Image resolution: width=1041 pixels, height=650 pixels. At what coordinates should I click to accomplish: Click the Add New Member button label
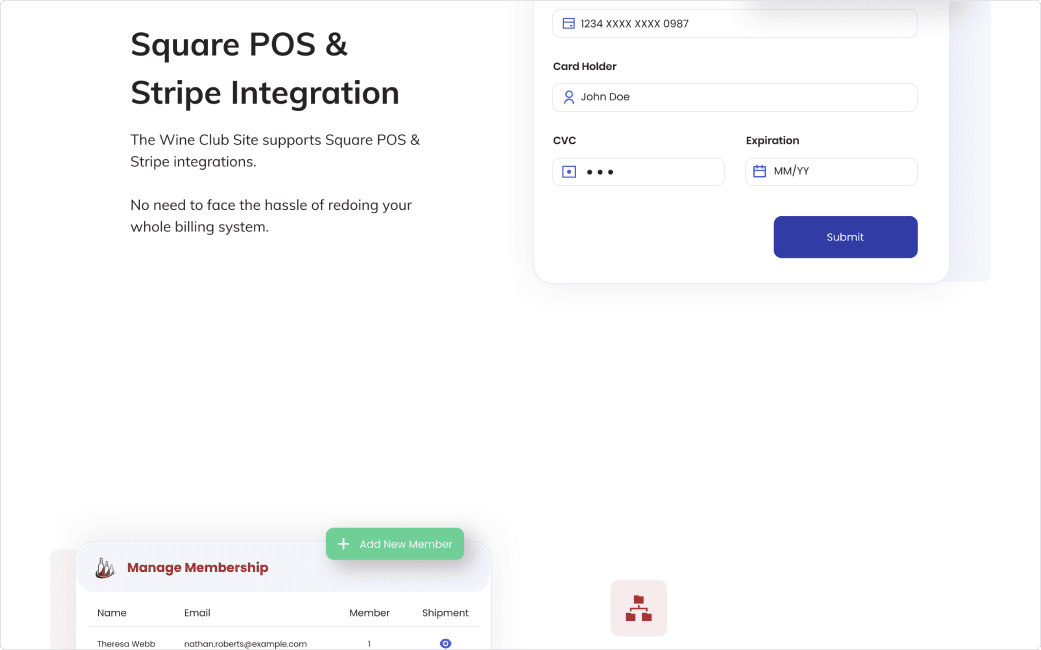pyautogui.click(x=405, y=544)
